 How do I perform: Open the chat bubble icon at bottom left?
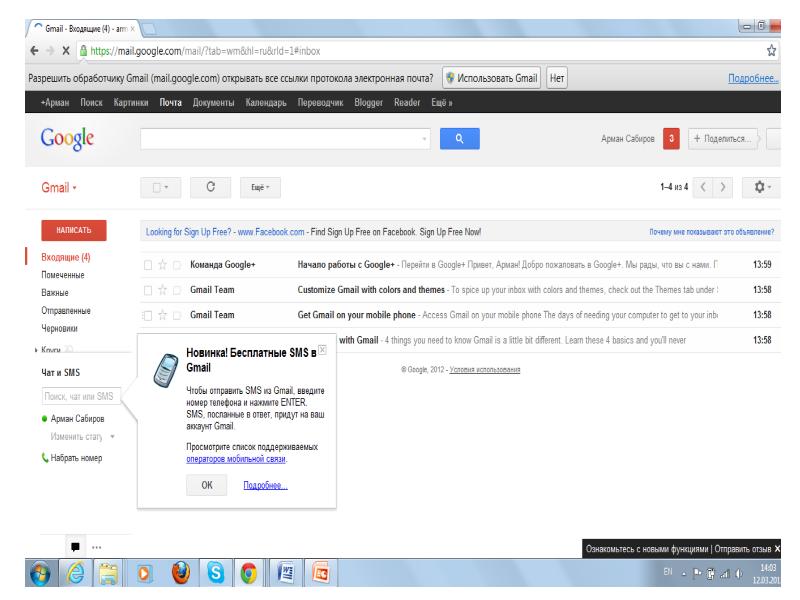coord(74,548)
